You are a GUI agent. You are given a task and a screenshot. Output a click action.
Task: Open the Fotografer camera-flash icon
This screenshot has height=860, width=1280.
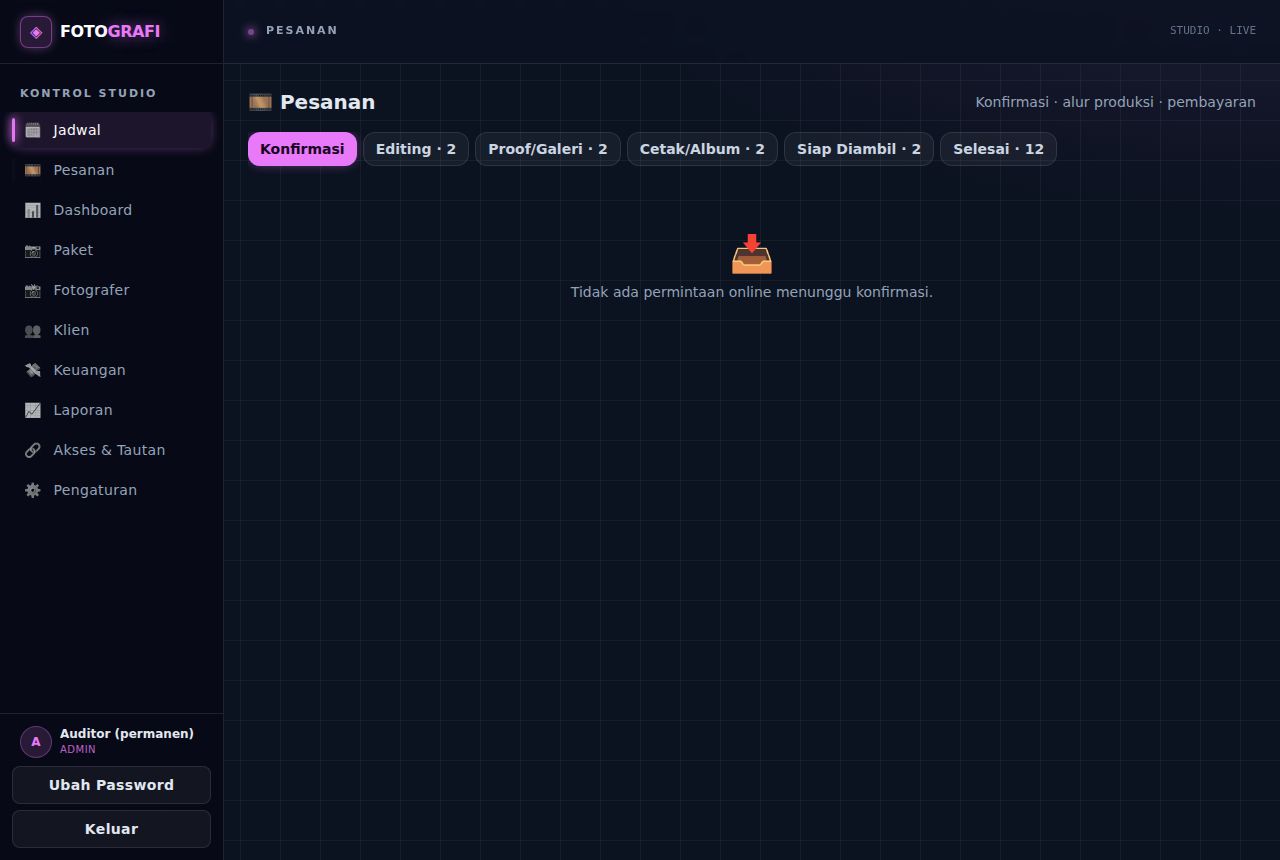click(x=33, y=290)
